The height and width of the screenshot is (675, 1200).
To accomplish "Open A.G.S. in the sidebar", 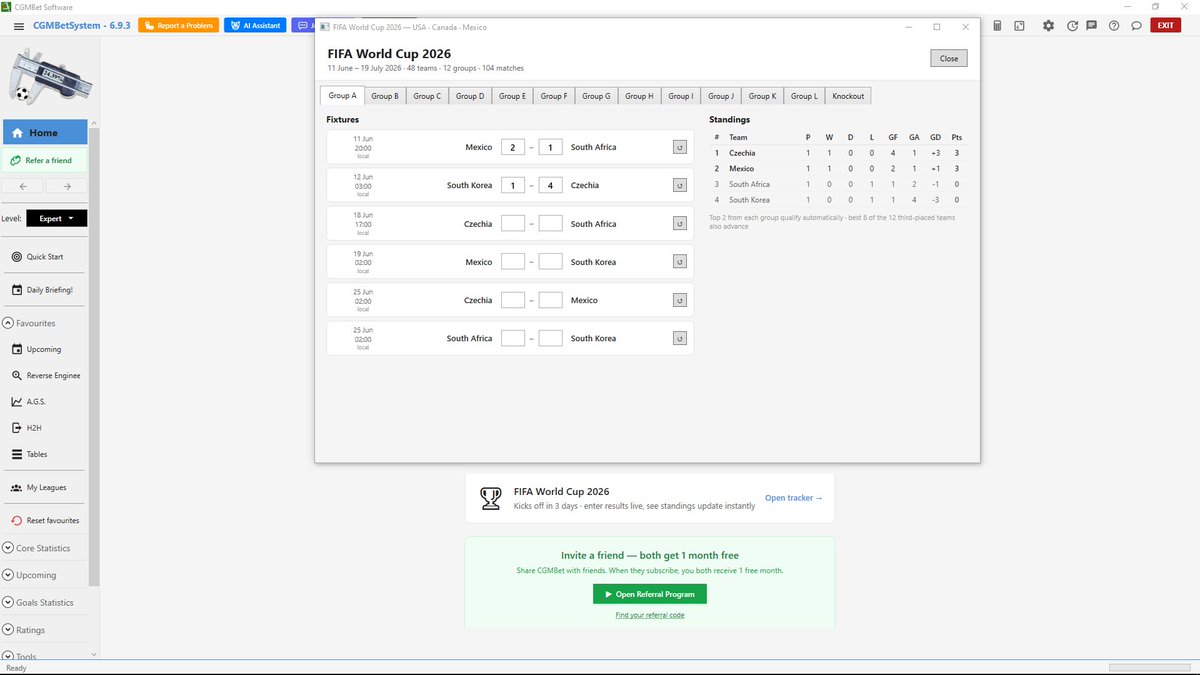I will click(x=44, y=402).
